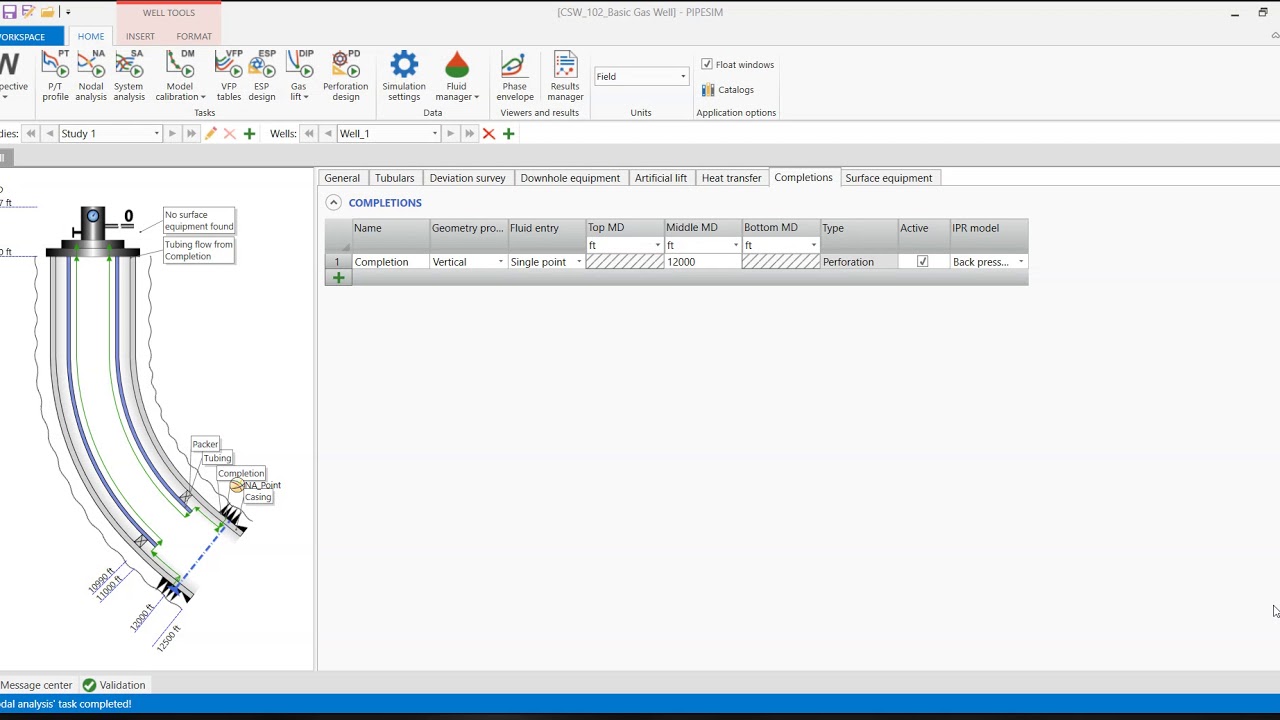Launch Nodal analysis task
1280x720 pixels.
(x=90, y=76)
